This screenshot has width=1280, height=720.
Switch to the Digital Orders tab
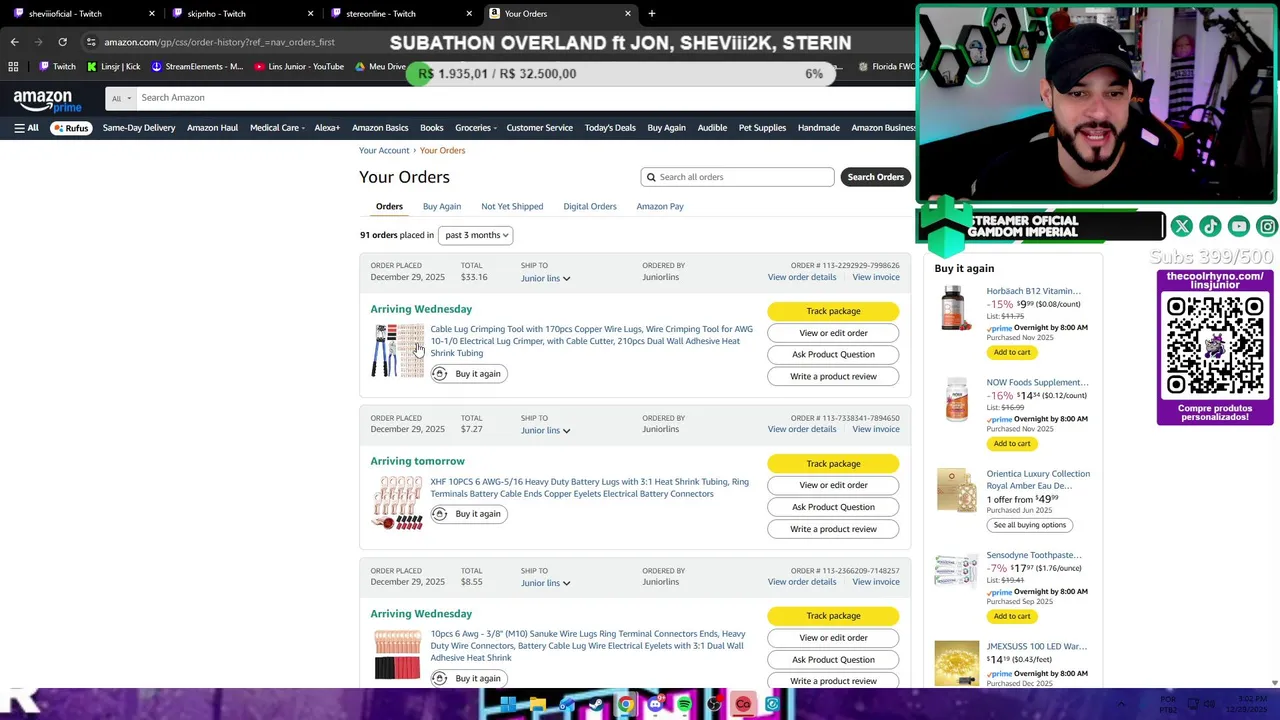[x=590, y=206]
